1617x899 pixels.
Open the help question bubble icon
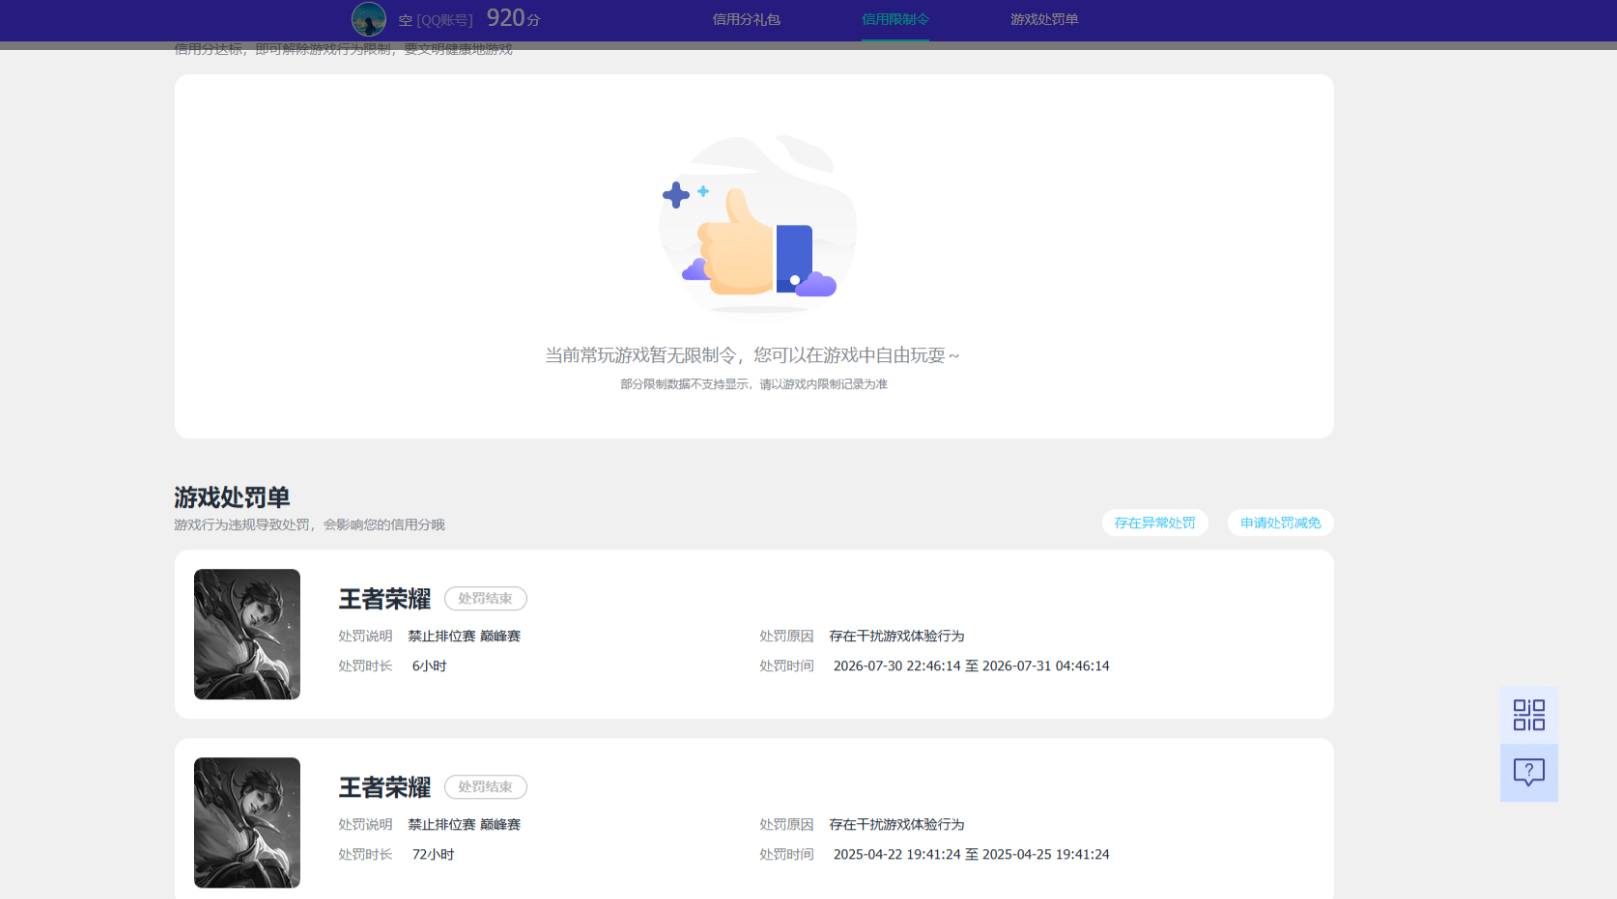(x=1528, y=773)
